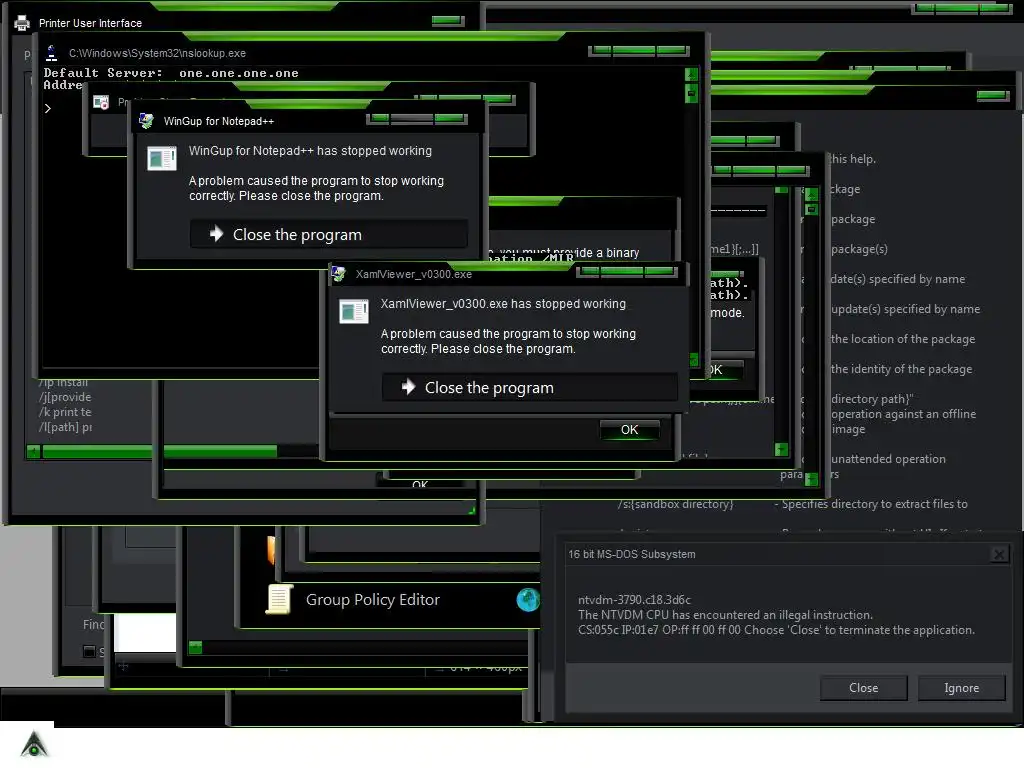The height and width of the screenshot is (768, 1024).
Task: Click the text 'the identity of the package'
Action: click(x=901, y=369)
